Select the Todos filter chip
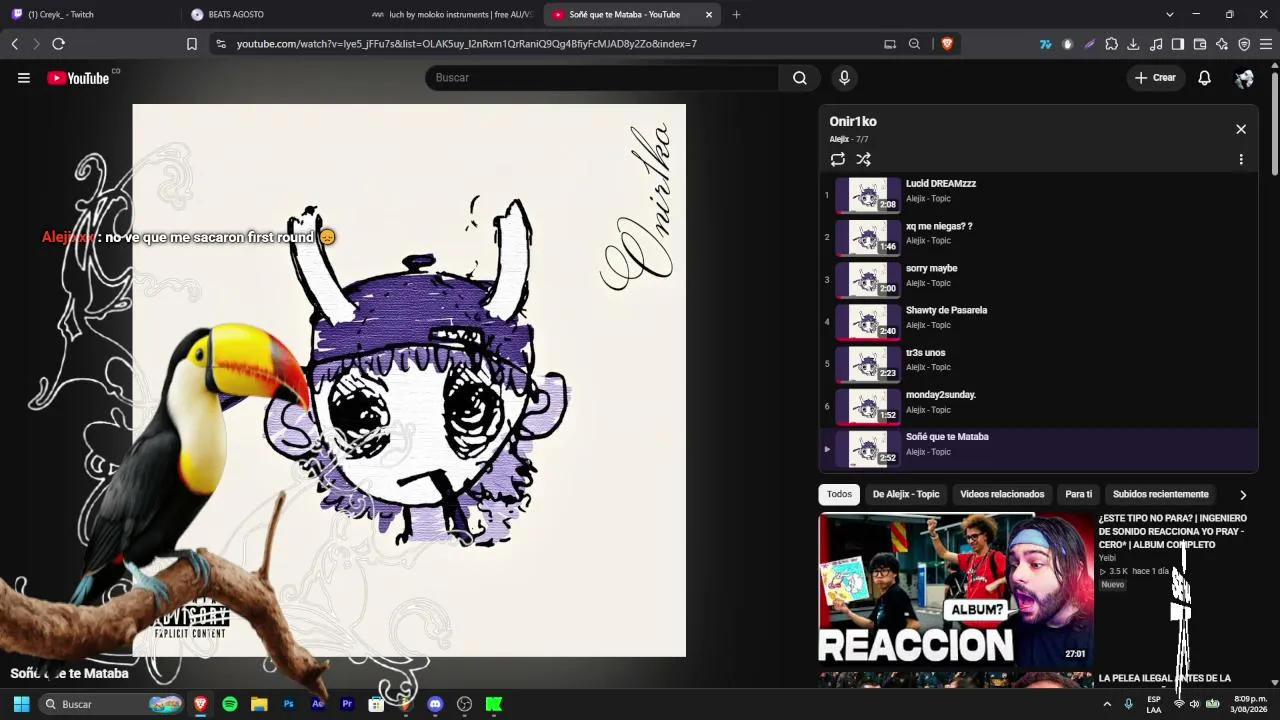The image size is (1280, 720). [x=839, y=494]
